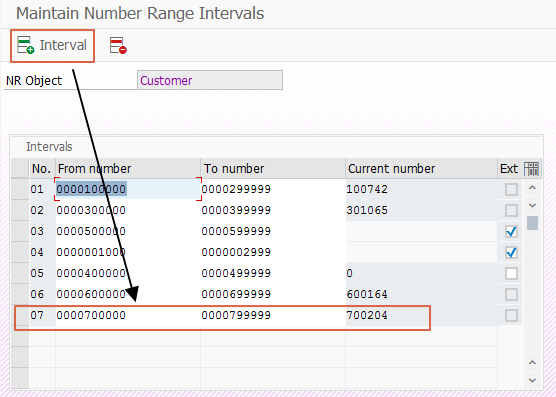Click To number 0000599999
The image size is (556, 397).
[x=273, y=231]
